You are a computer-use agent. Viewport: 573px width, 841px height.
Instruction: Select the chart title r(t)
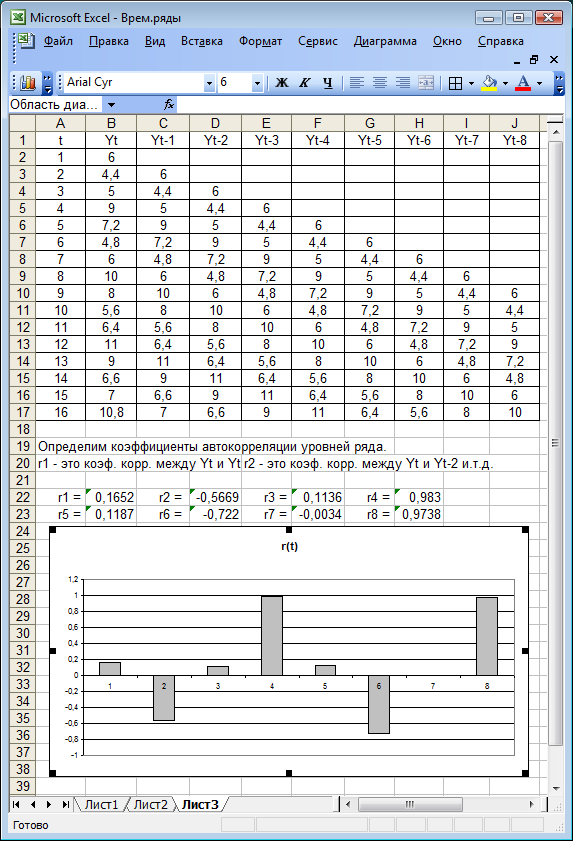click(x=289, y=547)
